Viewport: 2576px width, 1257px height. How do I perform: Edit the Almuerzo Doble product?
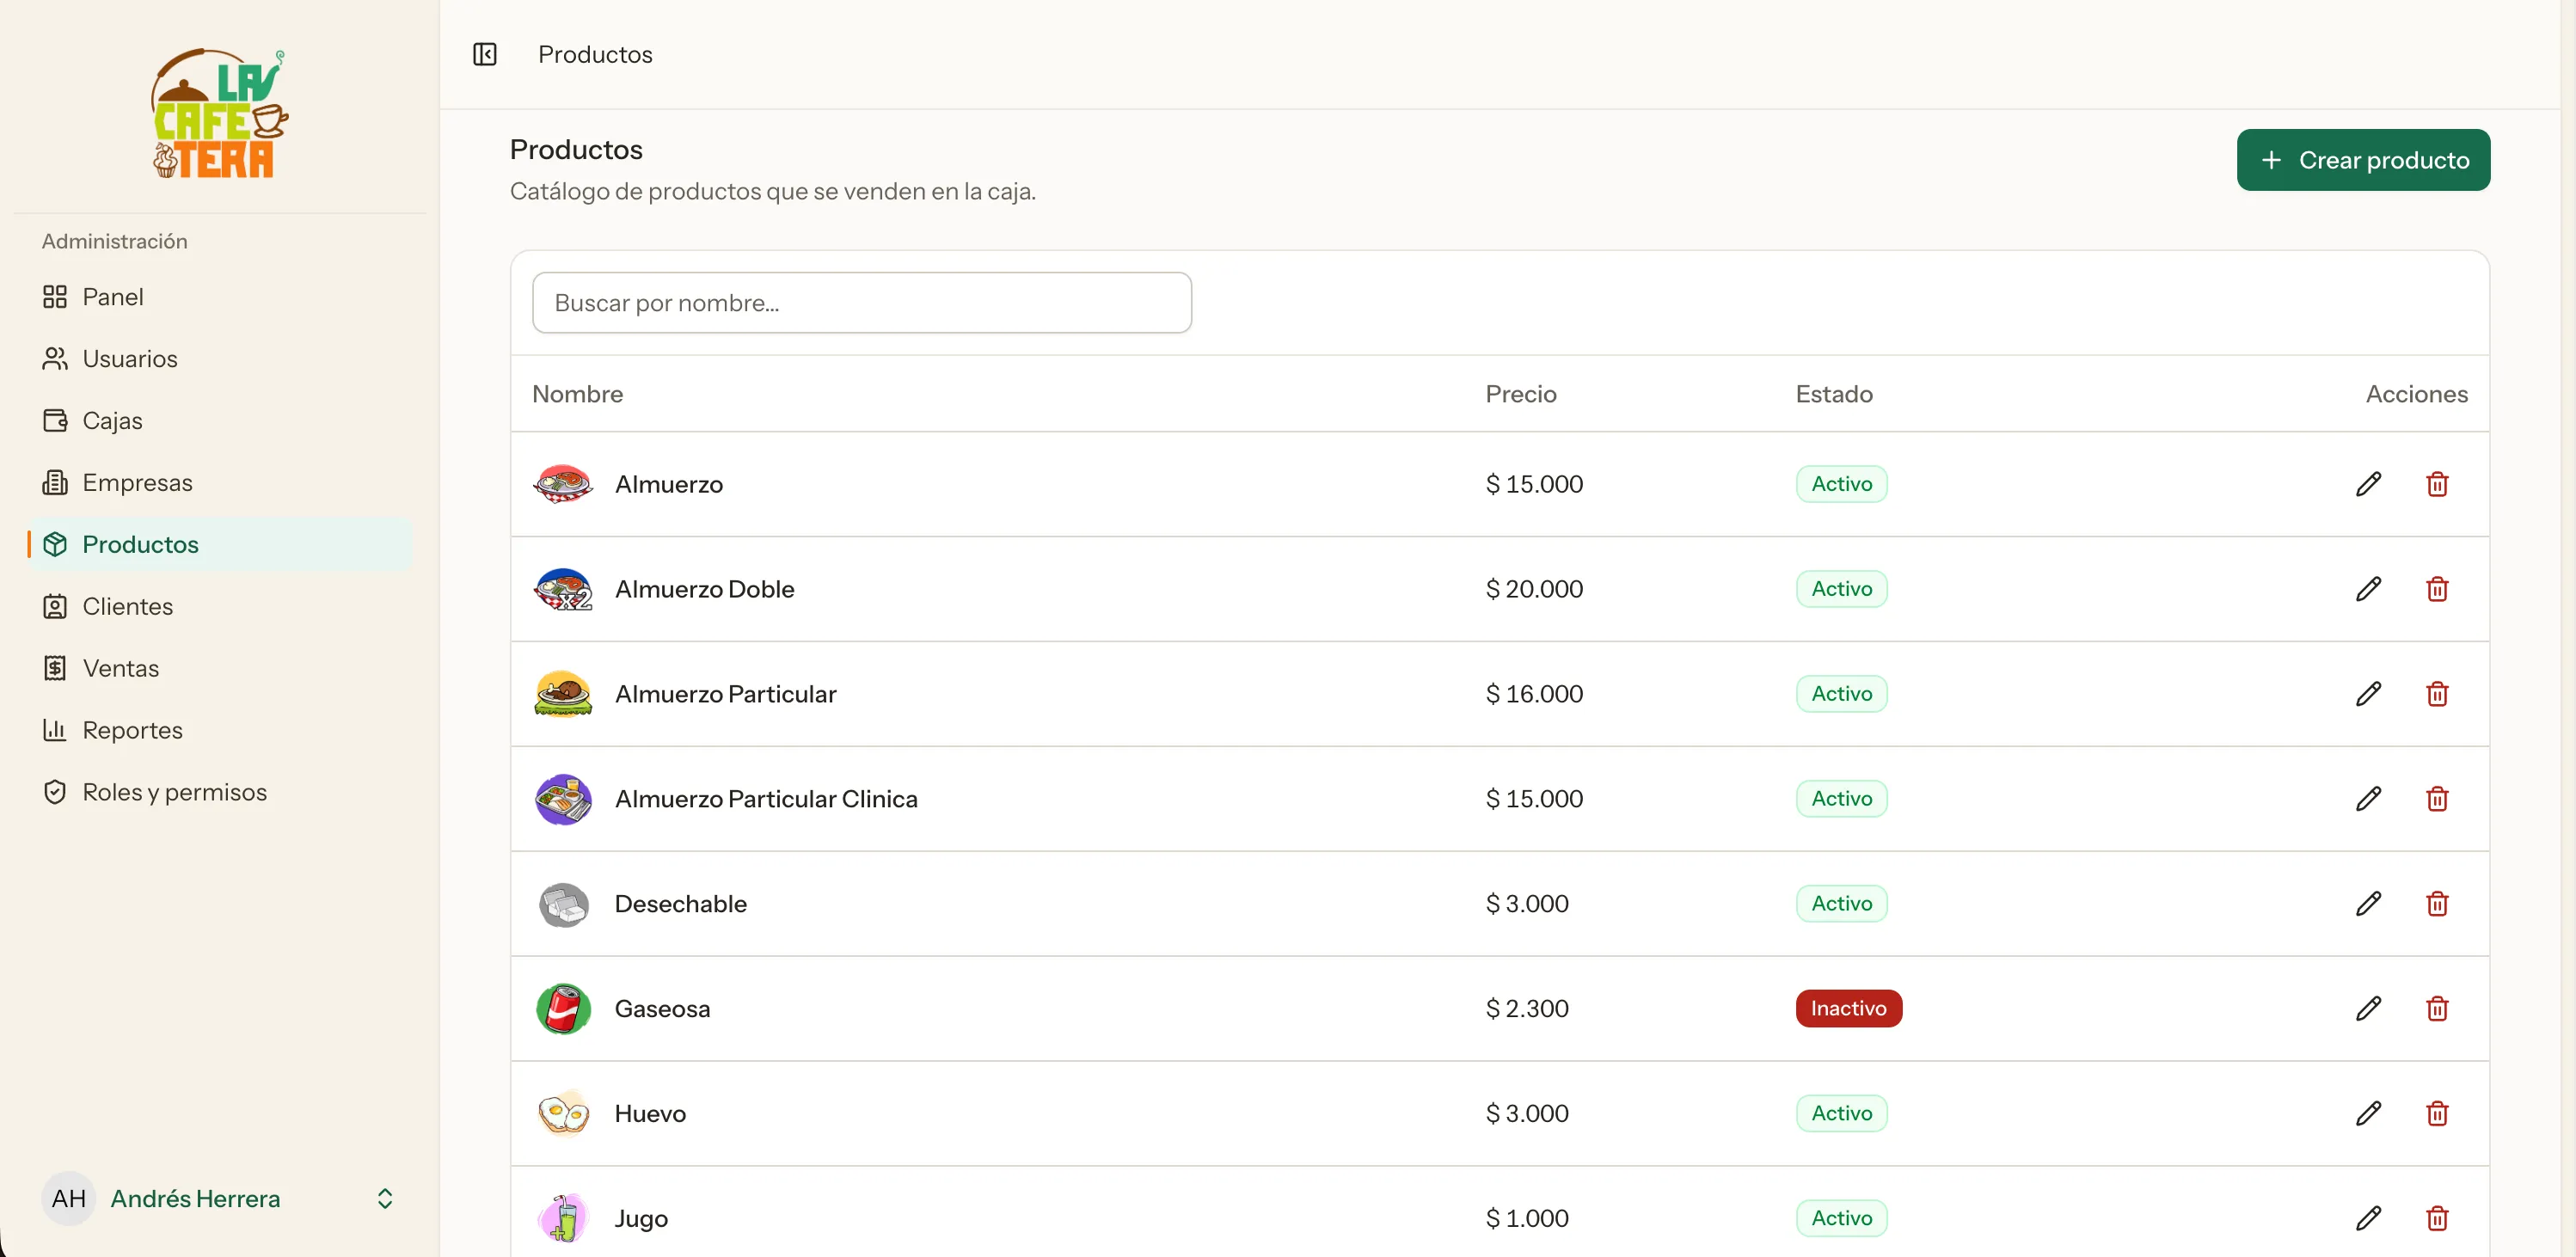tap(2368, 589)
